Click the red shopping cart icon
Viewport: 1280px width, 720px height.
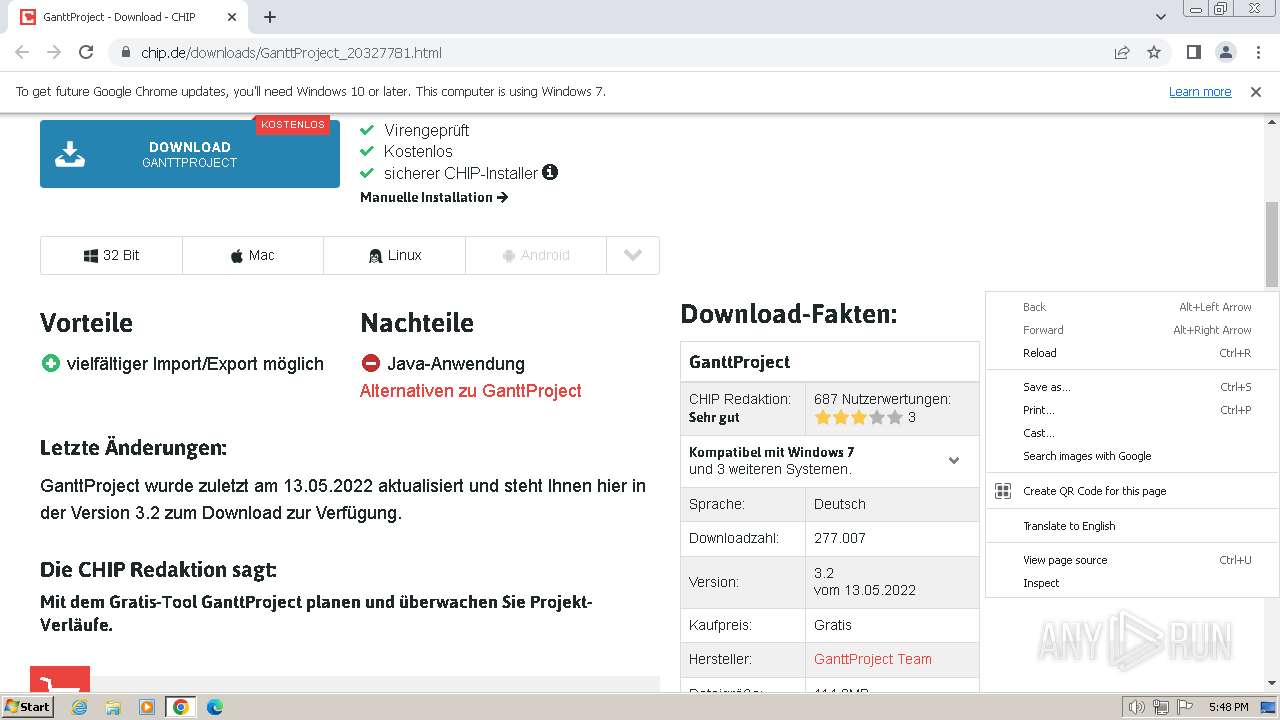[60, 679]
